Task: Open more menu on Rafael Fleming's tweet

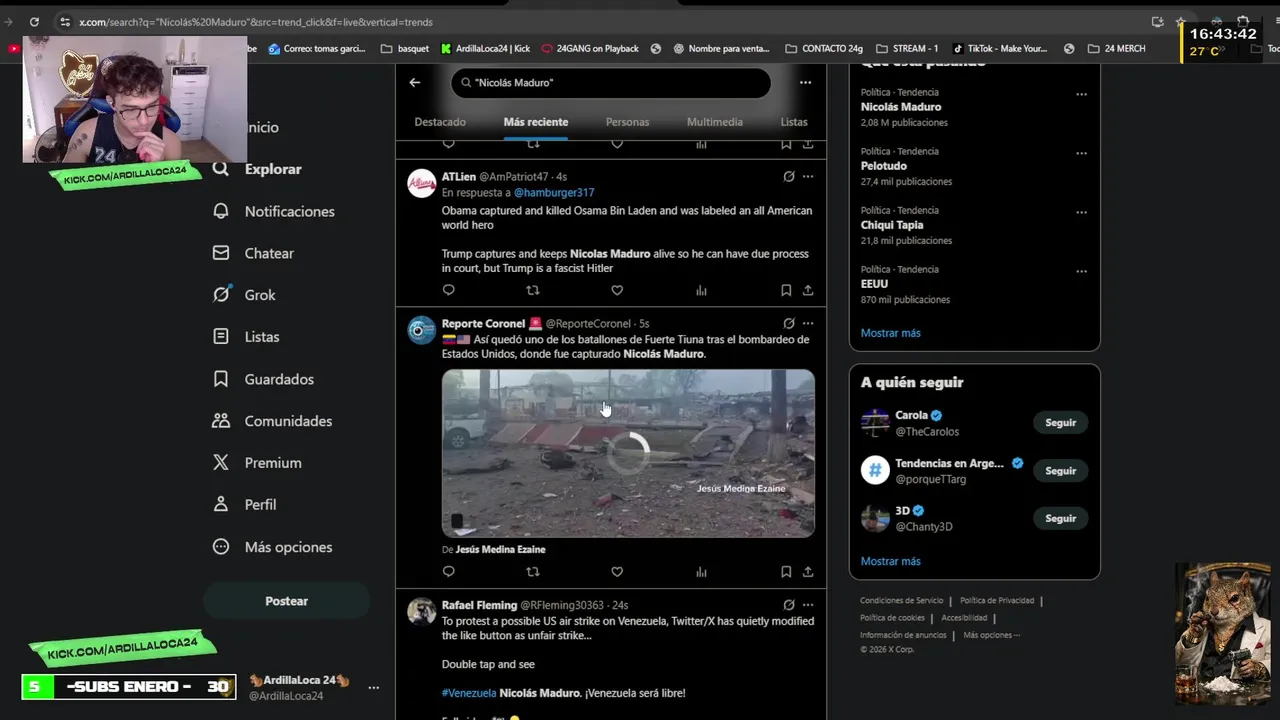Action: pos(808,605)
